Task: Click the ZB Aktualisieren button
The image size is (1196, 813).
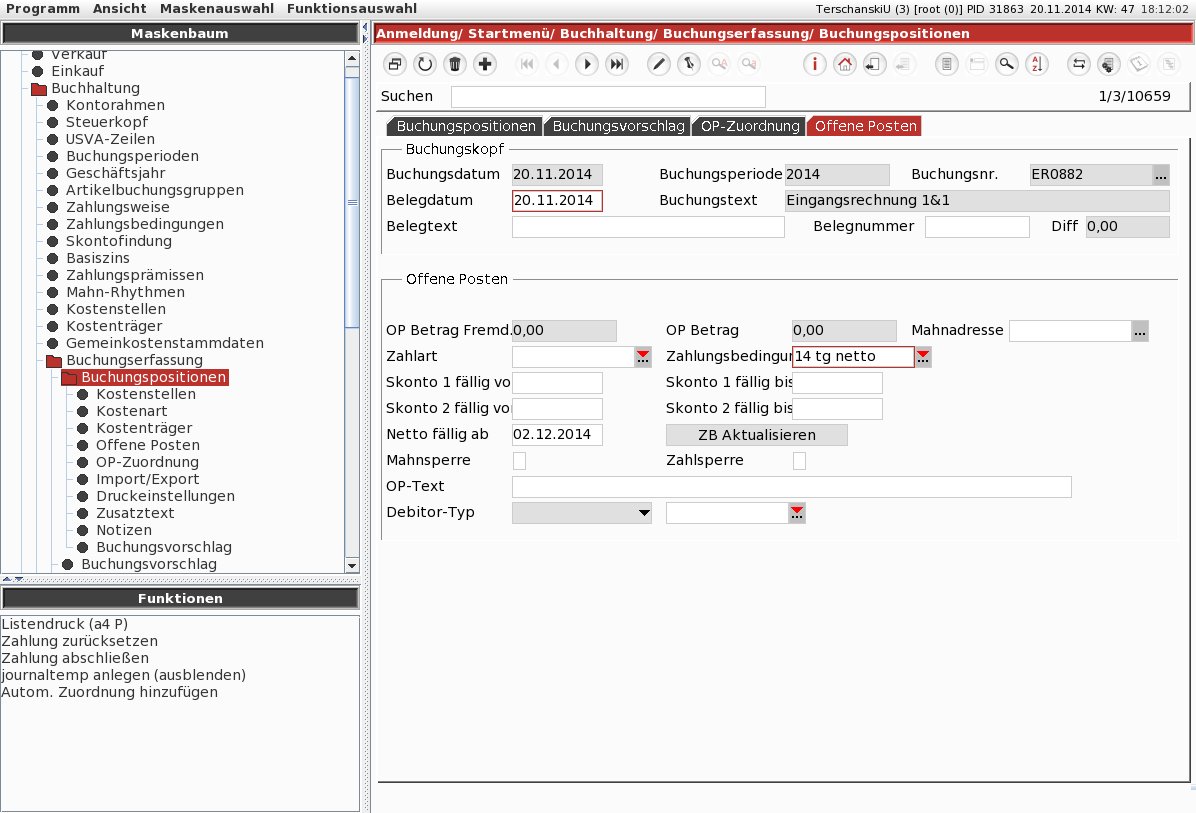Action: point(757,435)
